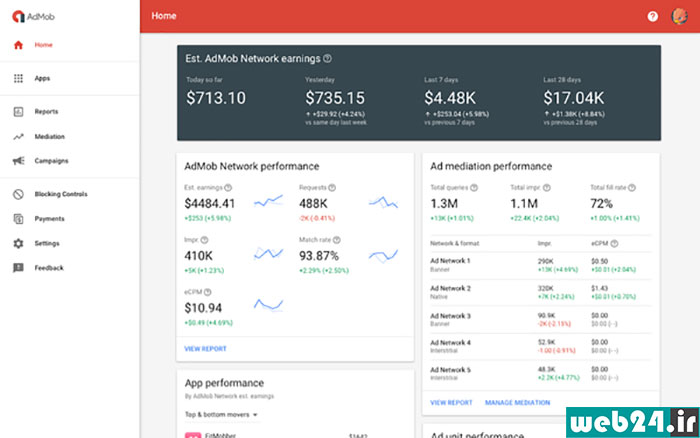Screen dimensions: 700x438
Task: Click the help icon next to Est. earnings
Action: coord(228,188)
